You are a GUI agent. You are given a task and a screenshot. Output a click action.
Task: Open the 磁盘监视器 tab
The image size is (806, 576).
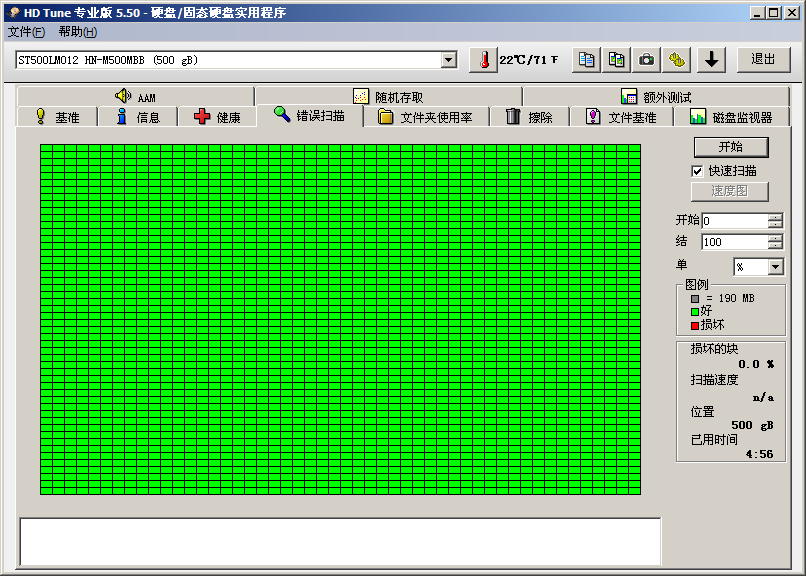pyautogui.click(x=731, y=117)
